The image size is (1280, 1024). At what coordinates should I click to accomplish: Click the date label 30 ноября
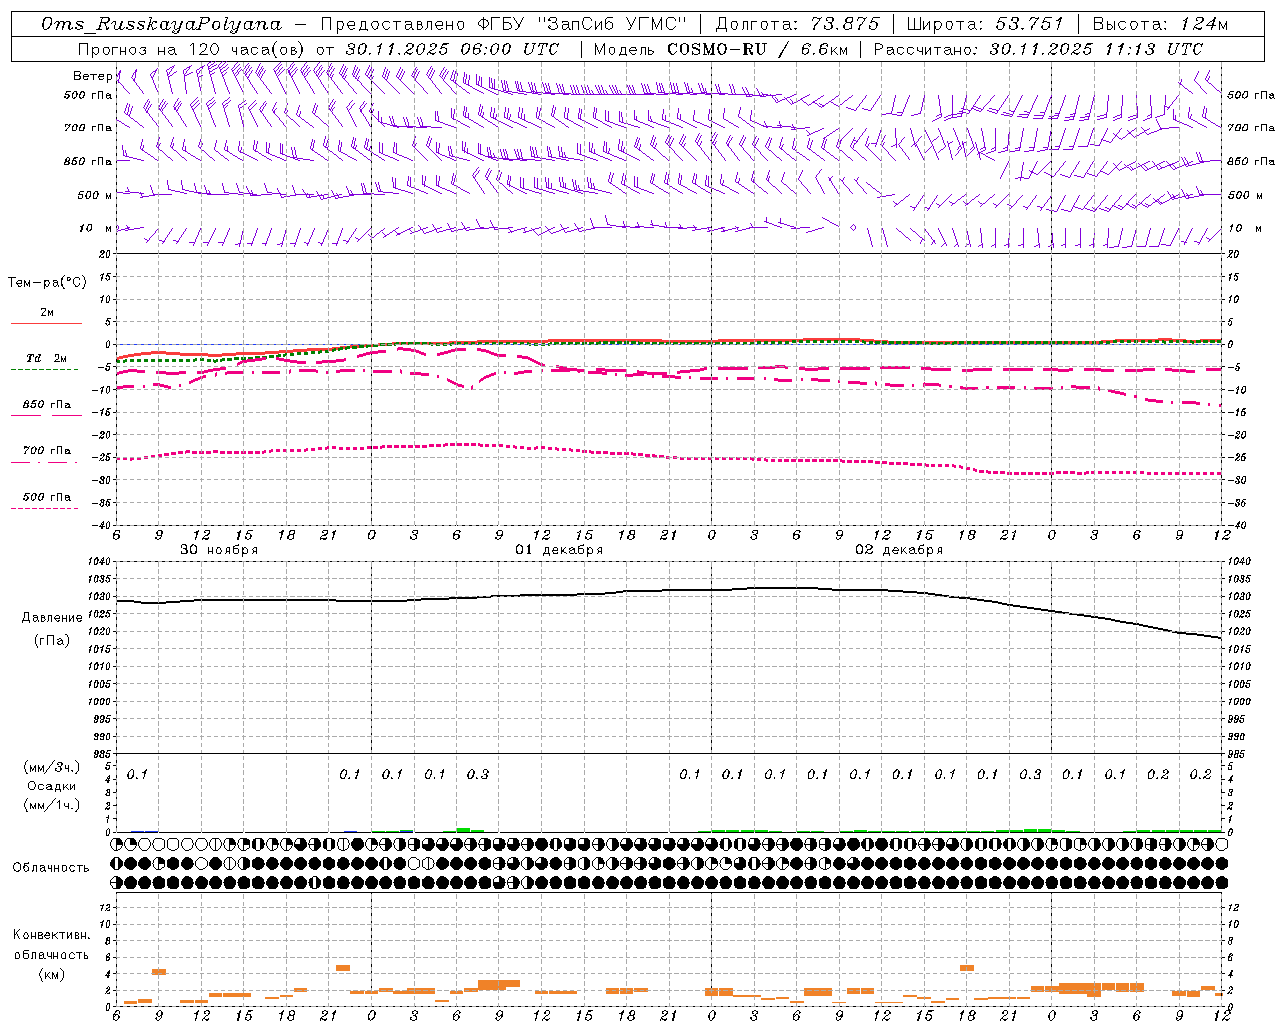tap(219, 550)
